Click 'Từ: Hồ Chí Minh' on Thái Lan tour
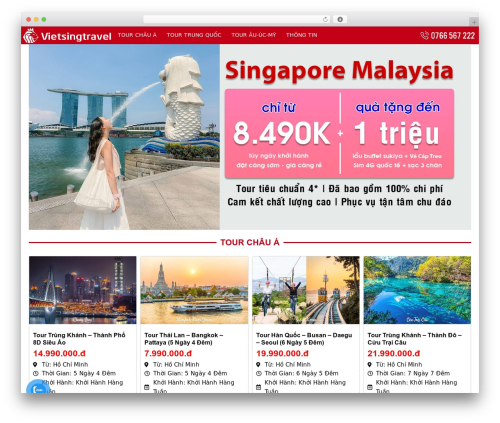Viewport: 500px width, 423px height. [x=176, y=364]
